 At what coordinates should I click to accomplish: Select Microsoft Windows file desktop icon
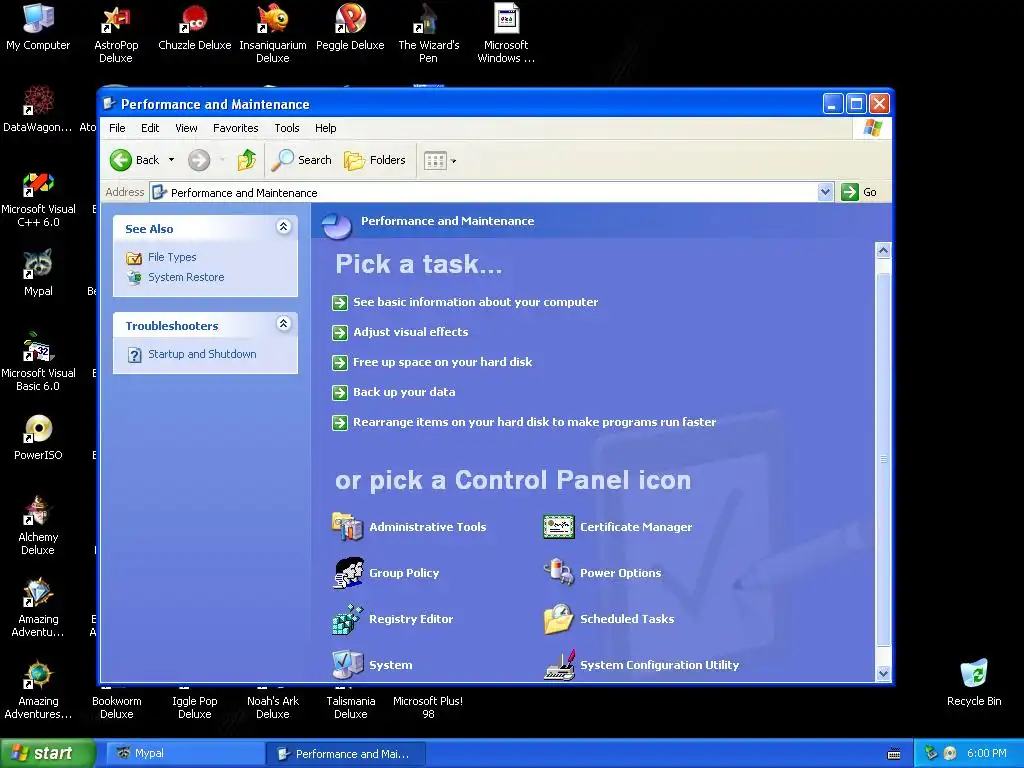pos(506,33)
